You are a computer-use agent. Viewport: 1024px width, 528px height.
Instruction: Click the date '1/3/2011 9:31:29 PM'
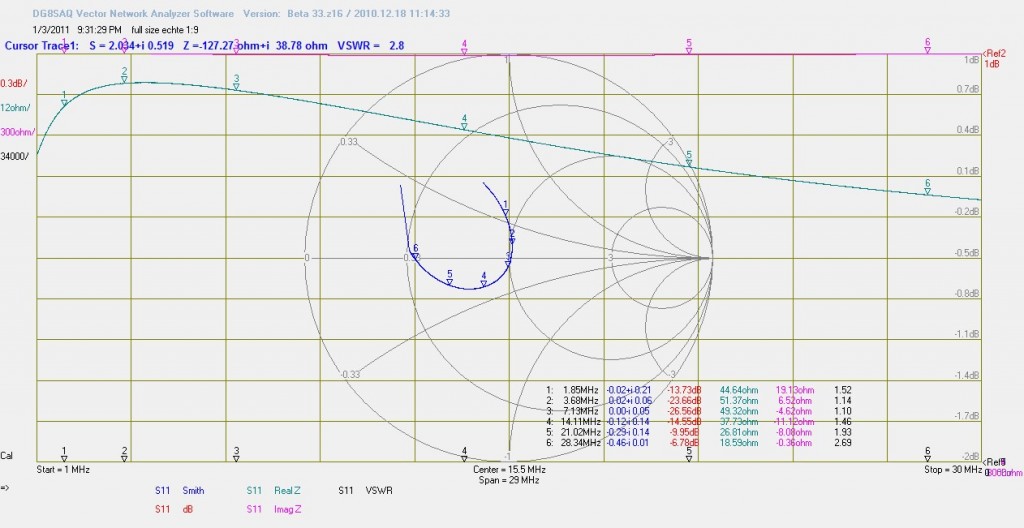tap(77, 29)
